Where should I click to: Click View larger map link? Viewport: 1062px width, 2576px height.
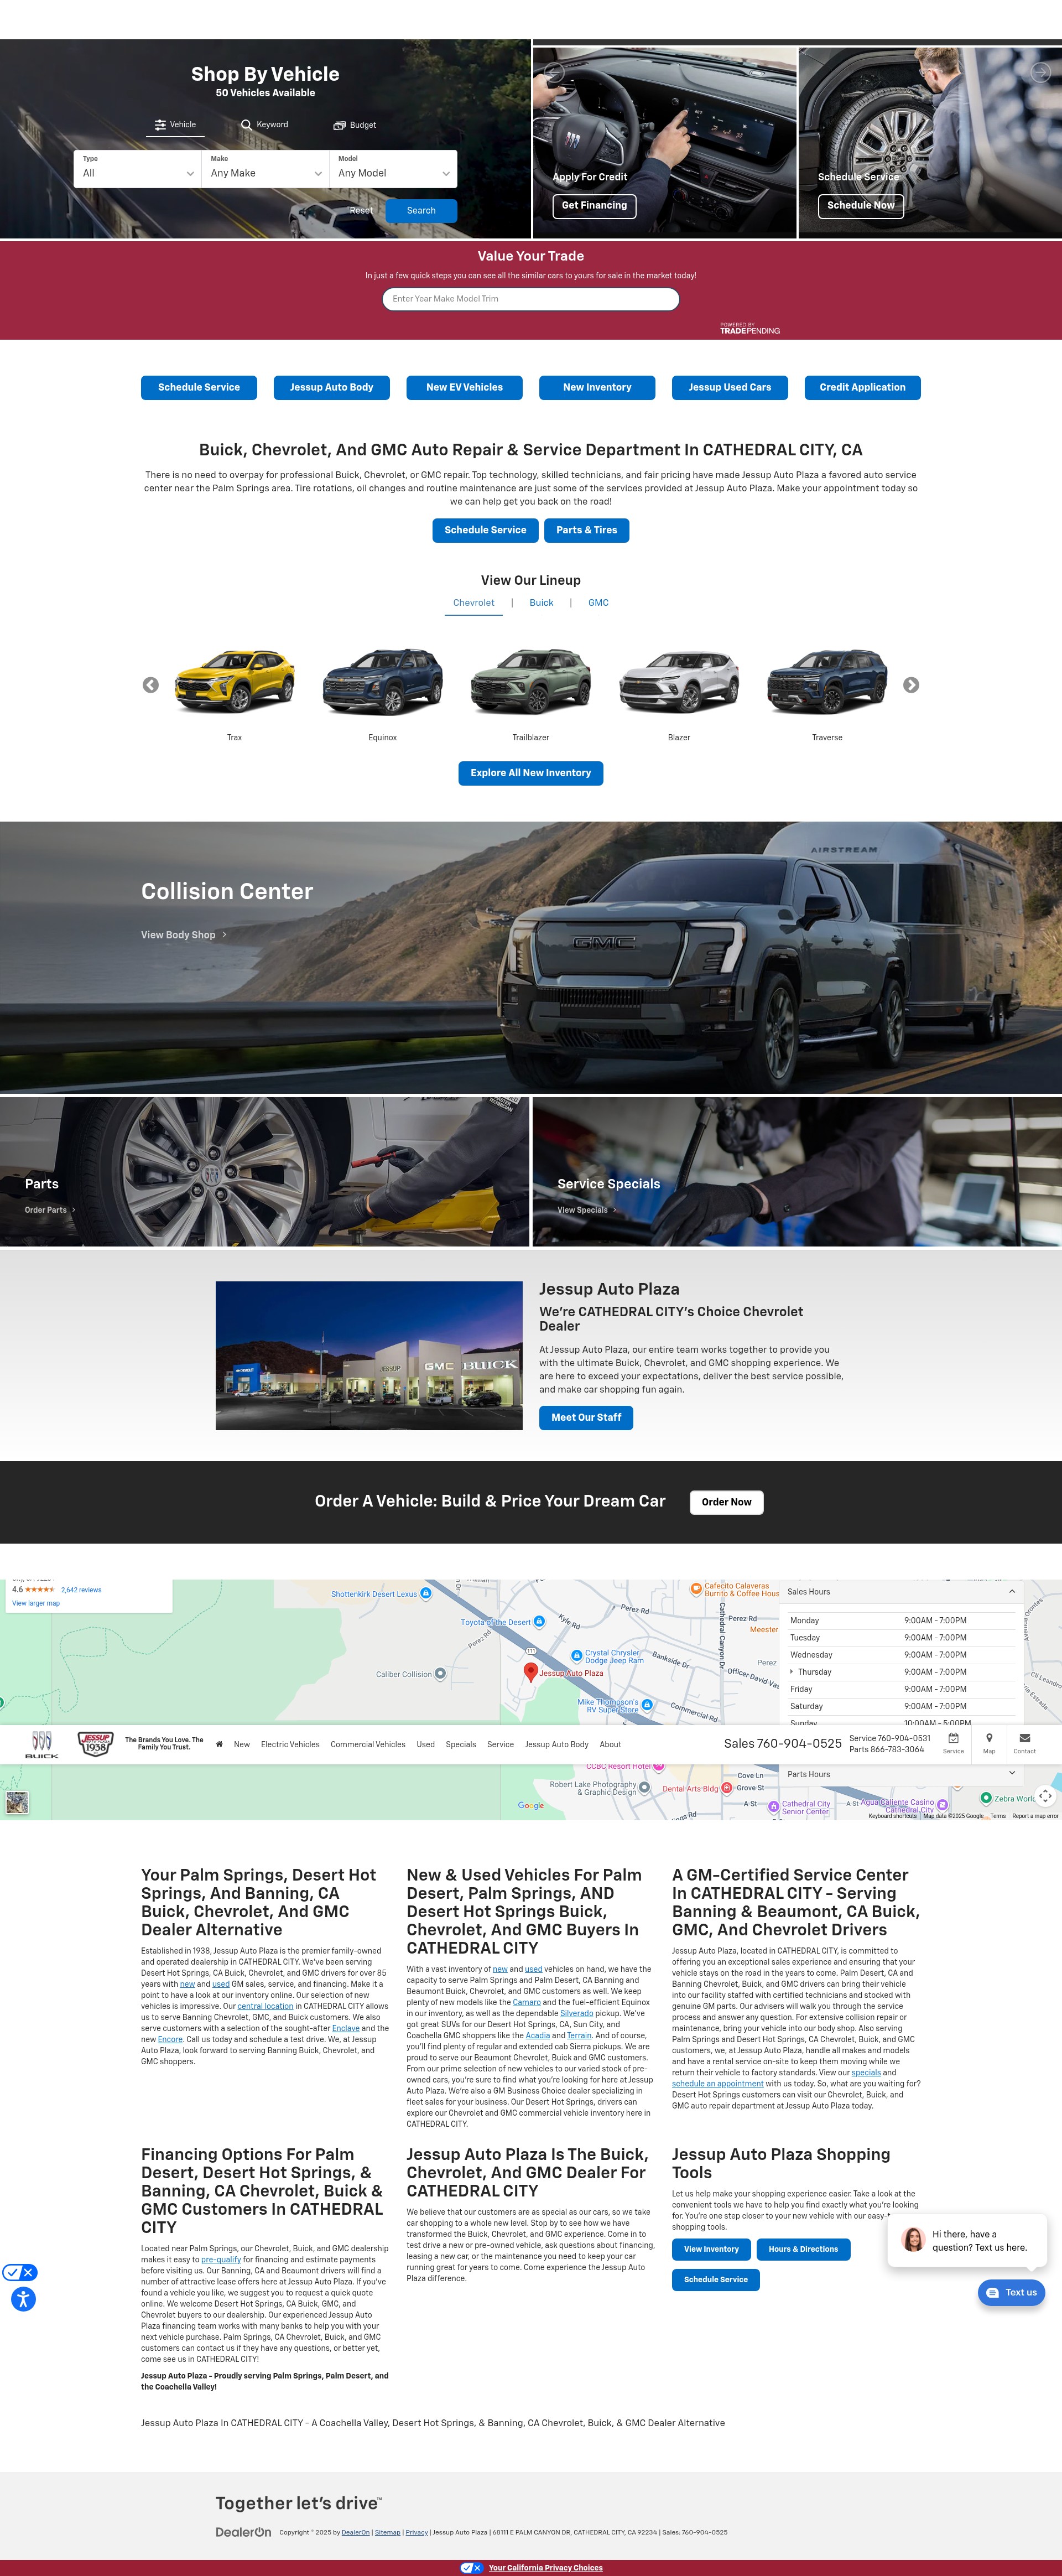(x=36, y=1603)
